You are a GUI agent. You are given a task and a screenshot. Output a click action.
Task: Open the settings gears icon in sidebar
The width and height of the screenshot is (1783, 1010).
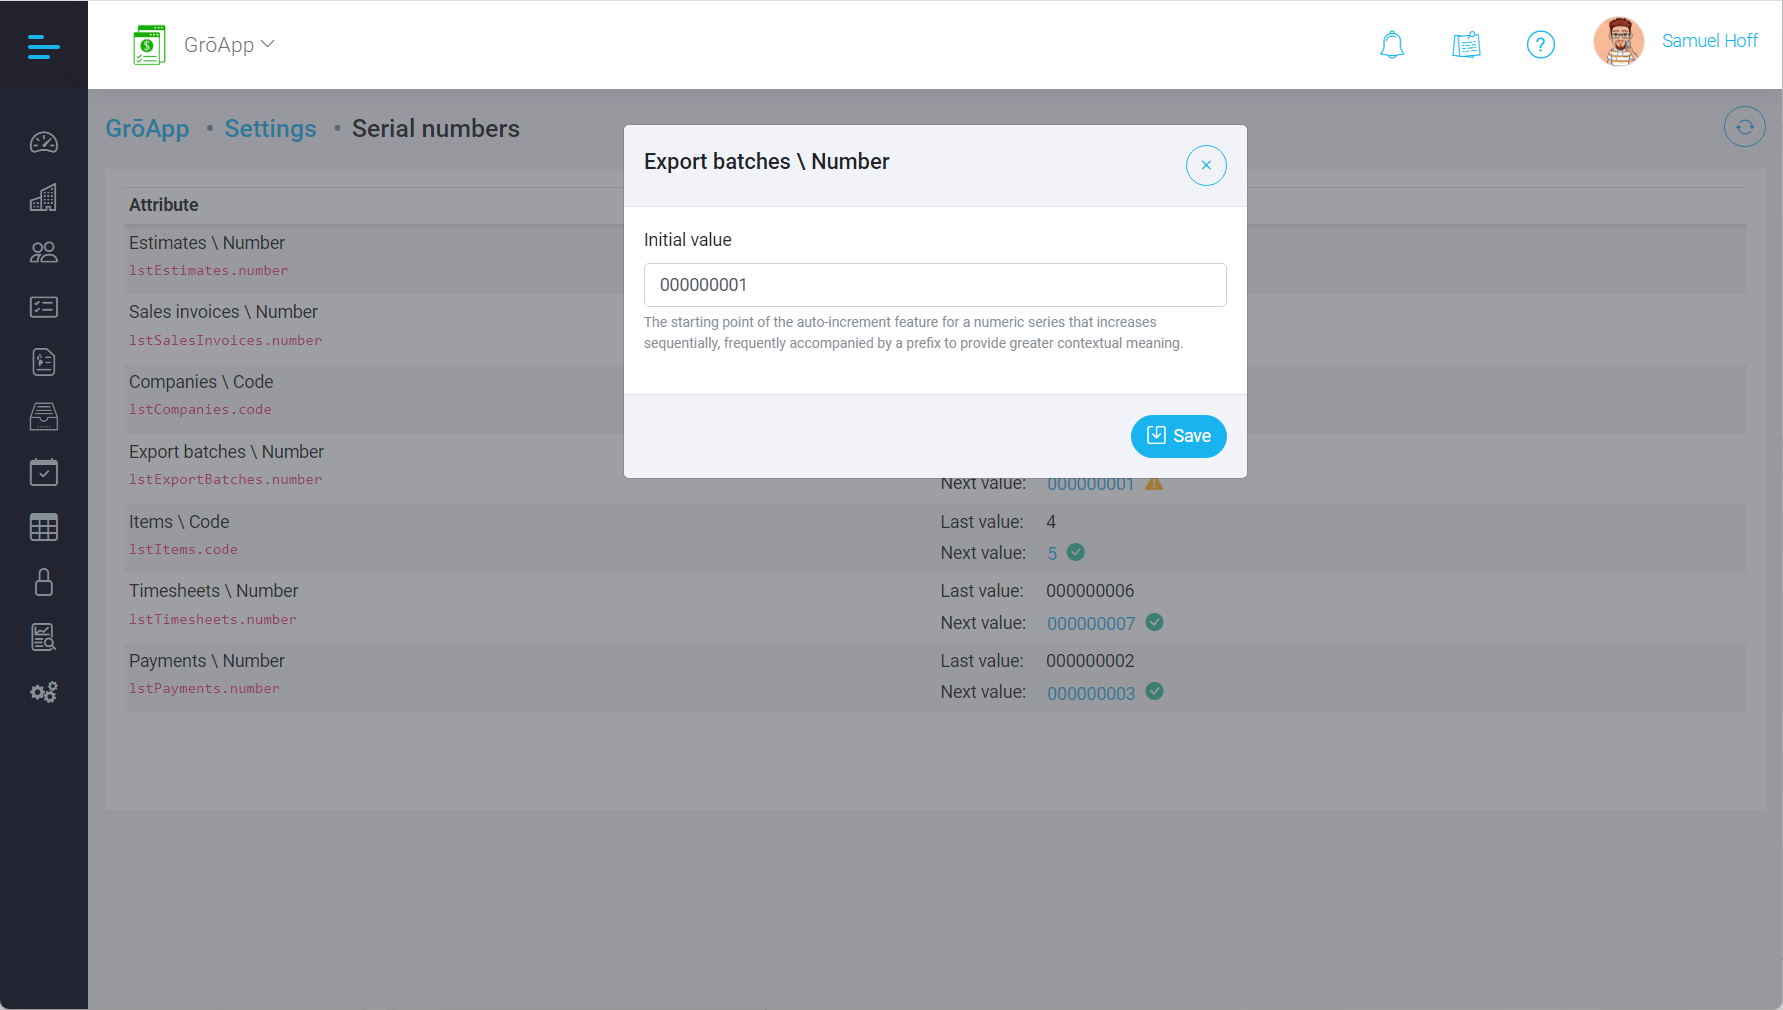click(43, 691)
